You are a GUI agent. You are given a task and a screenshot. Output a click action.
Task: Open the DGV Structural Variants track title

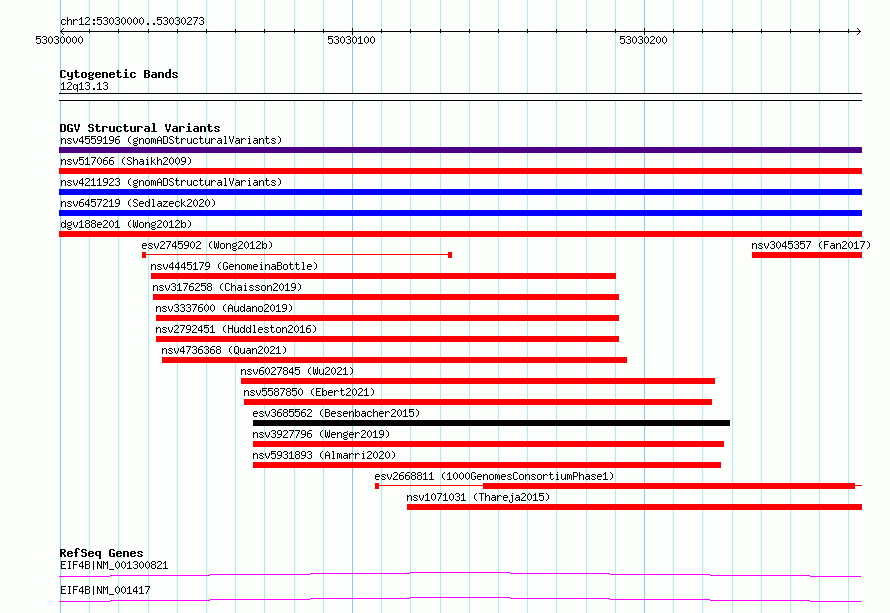[140, 128]
